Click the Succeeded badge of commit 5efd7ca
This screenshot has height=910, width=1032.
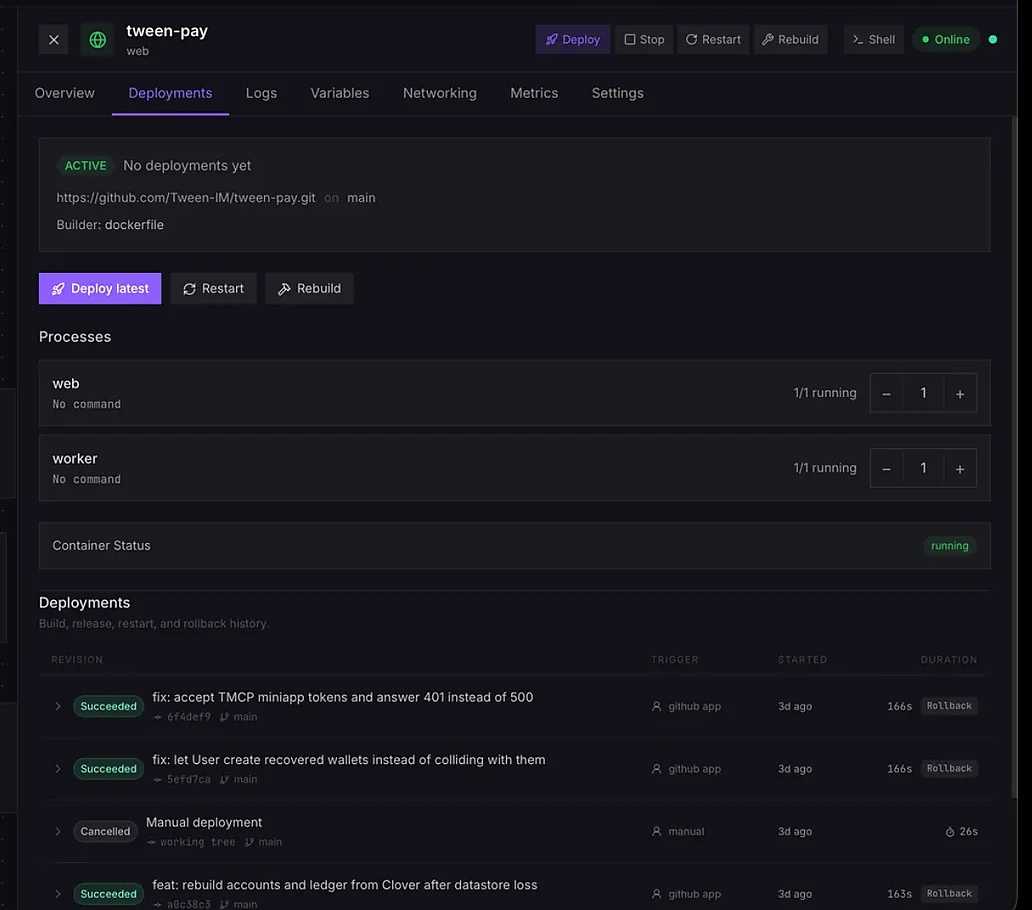109,769
